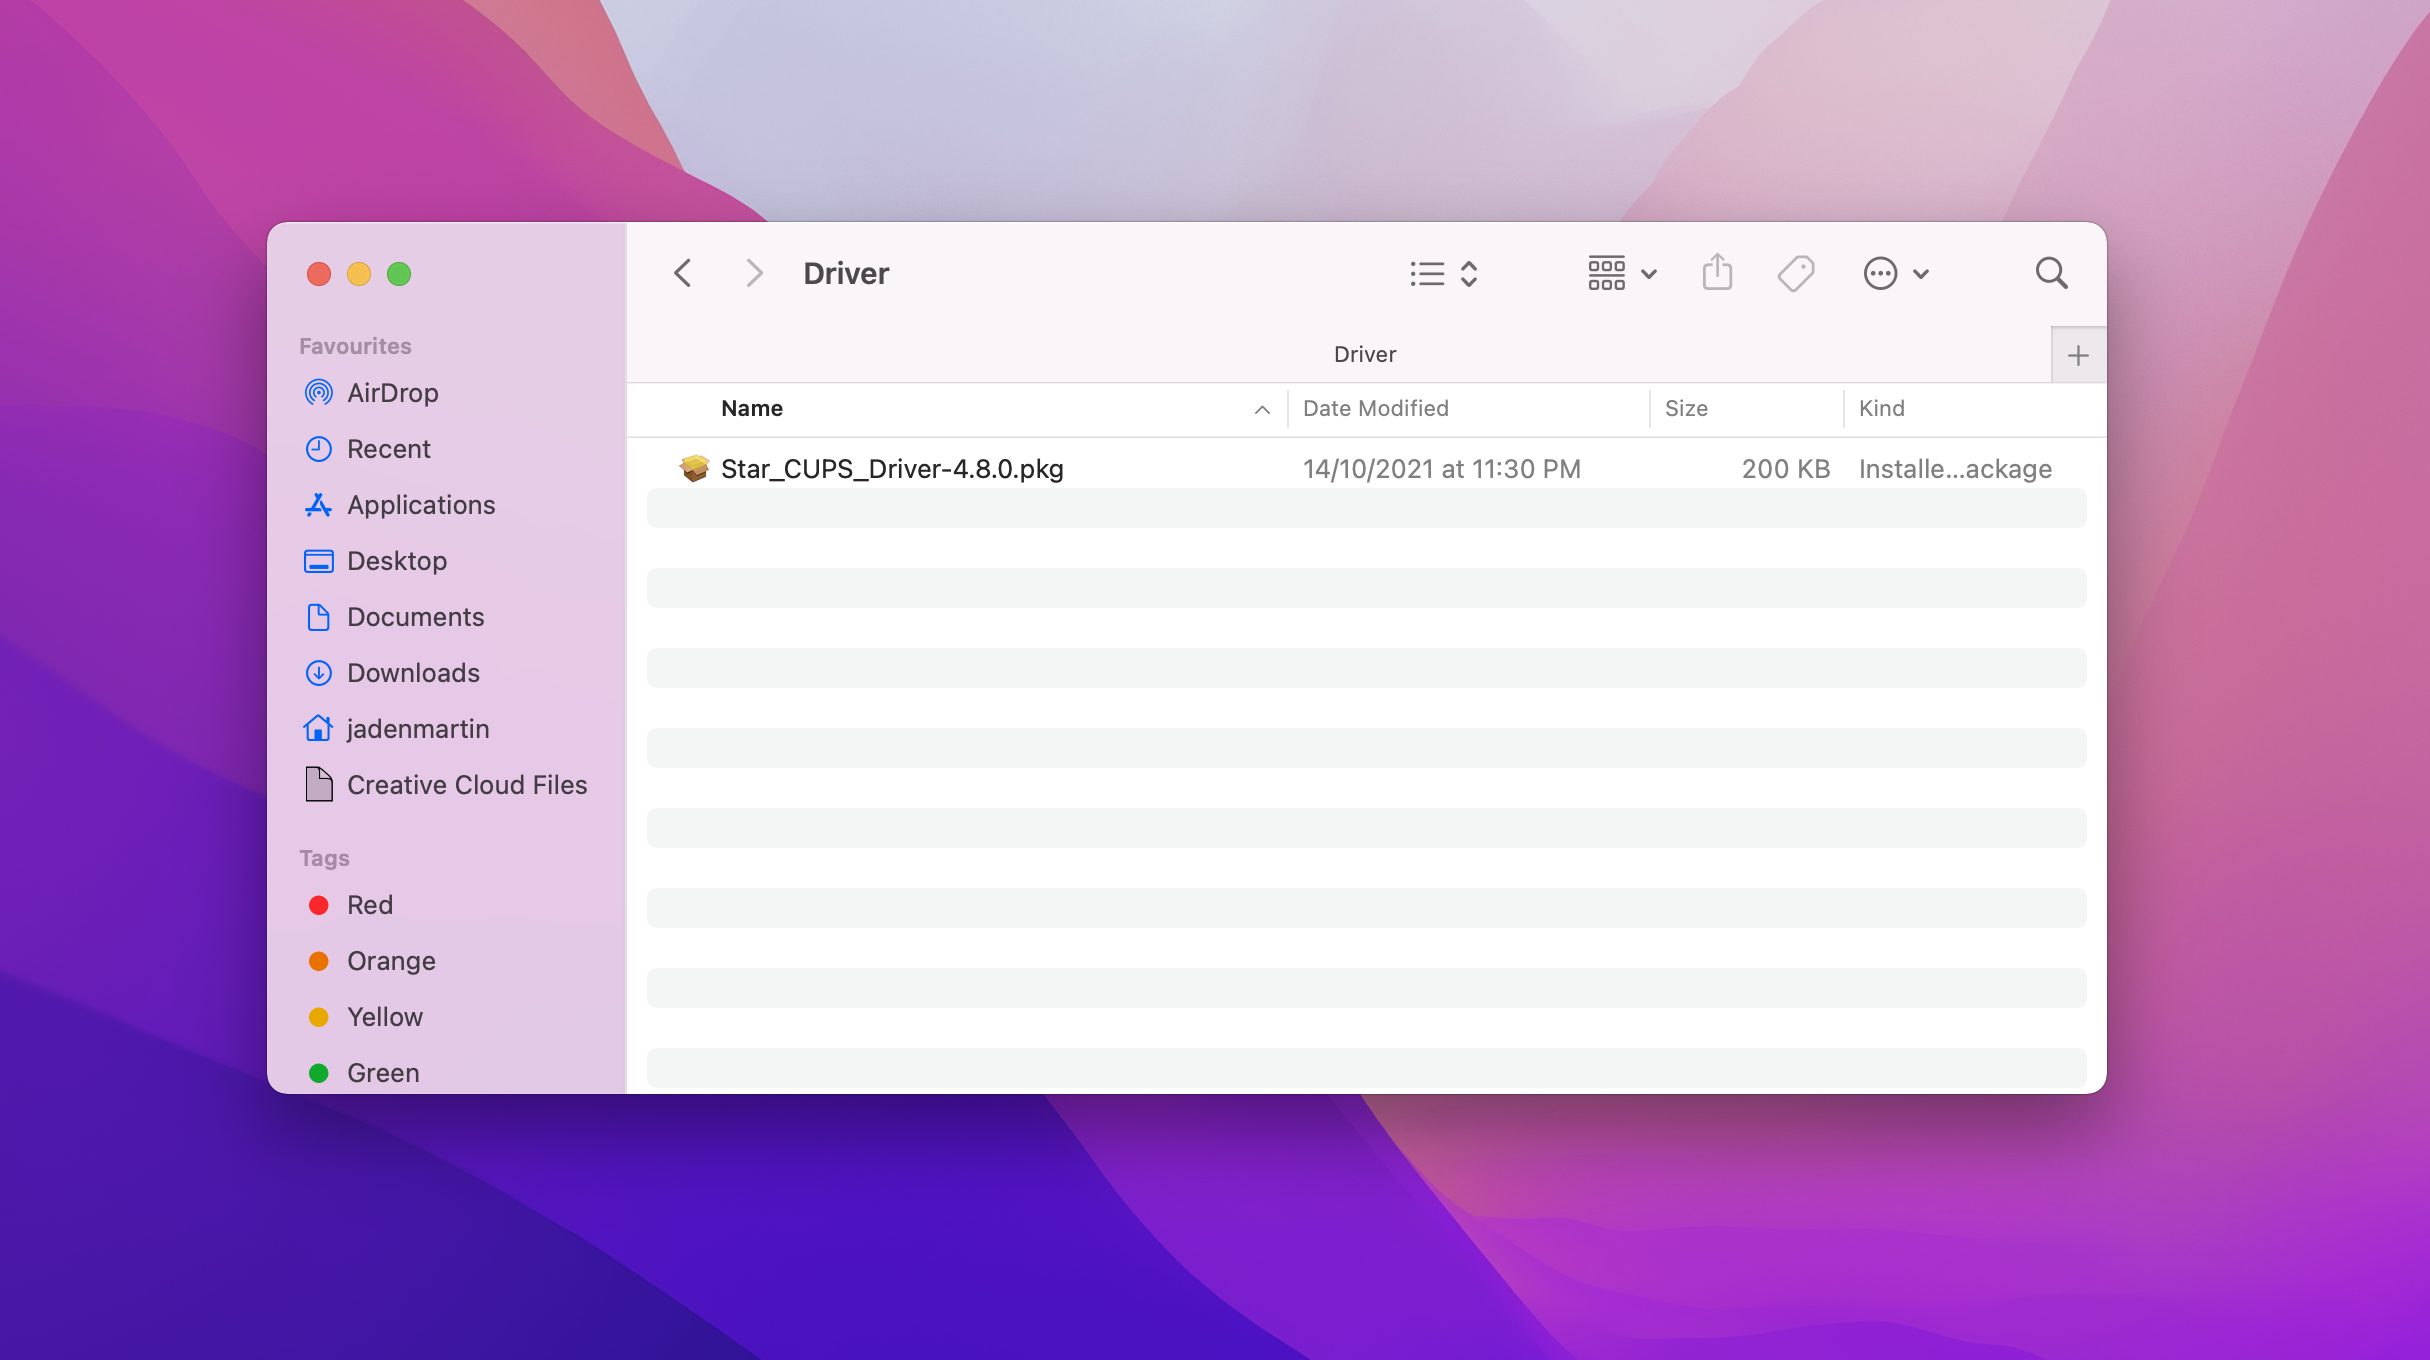
Task: Select the Red tag swatch
Action: coord(369,905)
